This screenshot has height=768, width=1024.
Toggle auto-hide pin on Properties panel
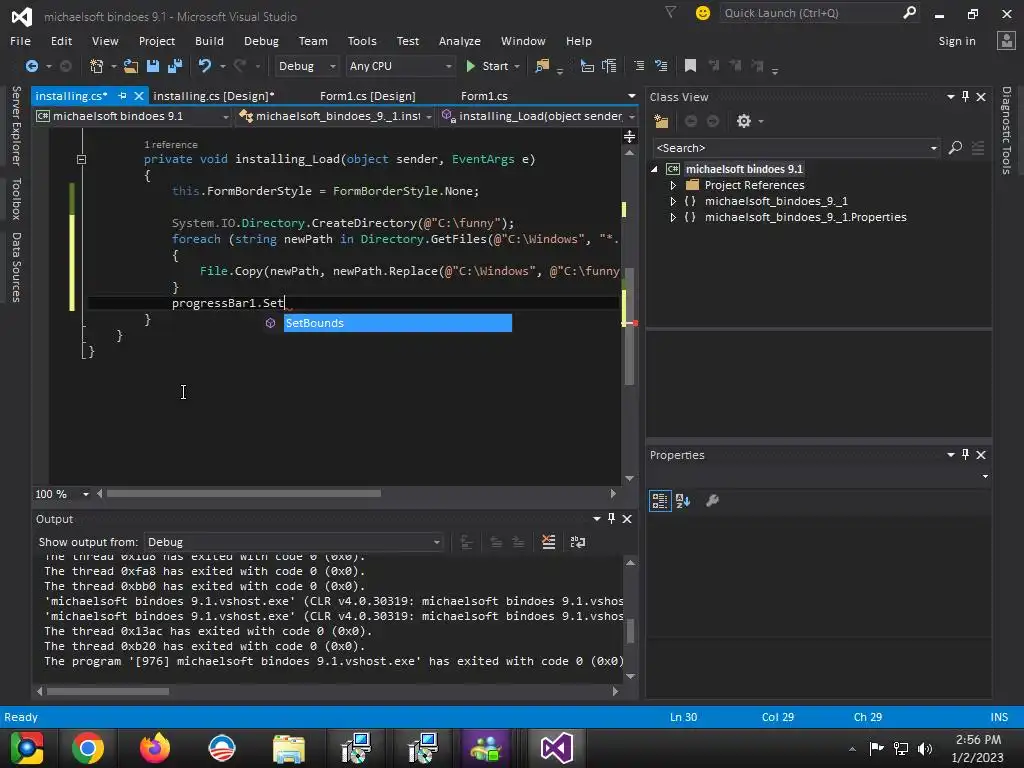tap(965, 455)
